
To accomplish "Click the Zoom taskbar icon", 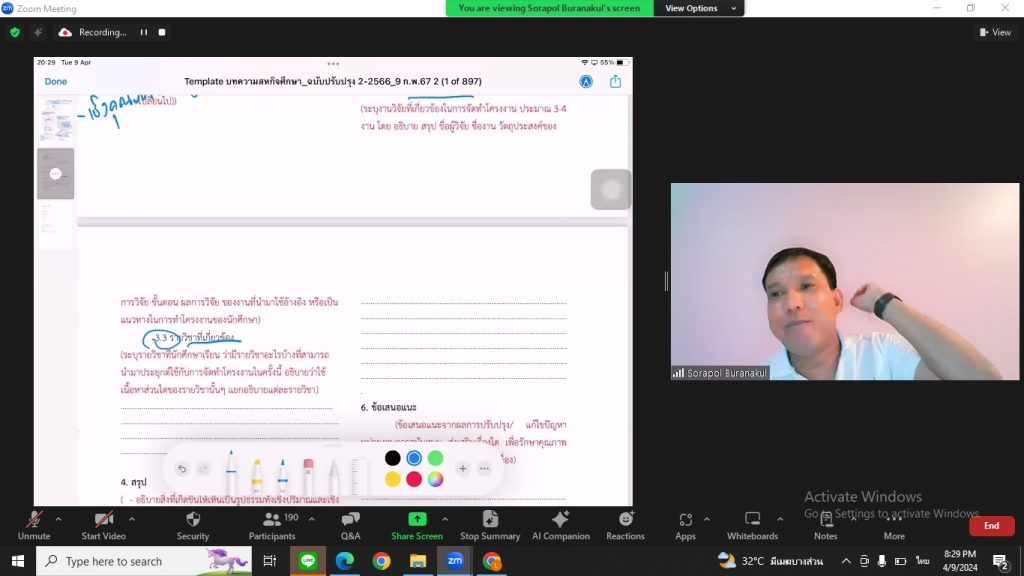I will click(x=455, y=561).
